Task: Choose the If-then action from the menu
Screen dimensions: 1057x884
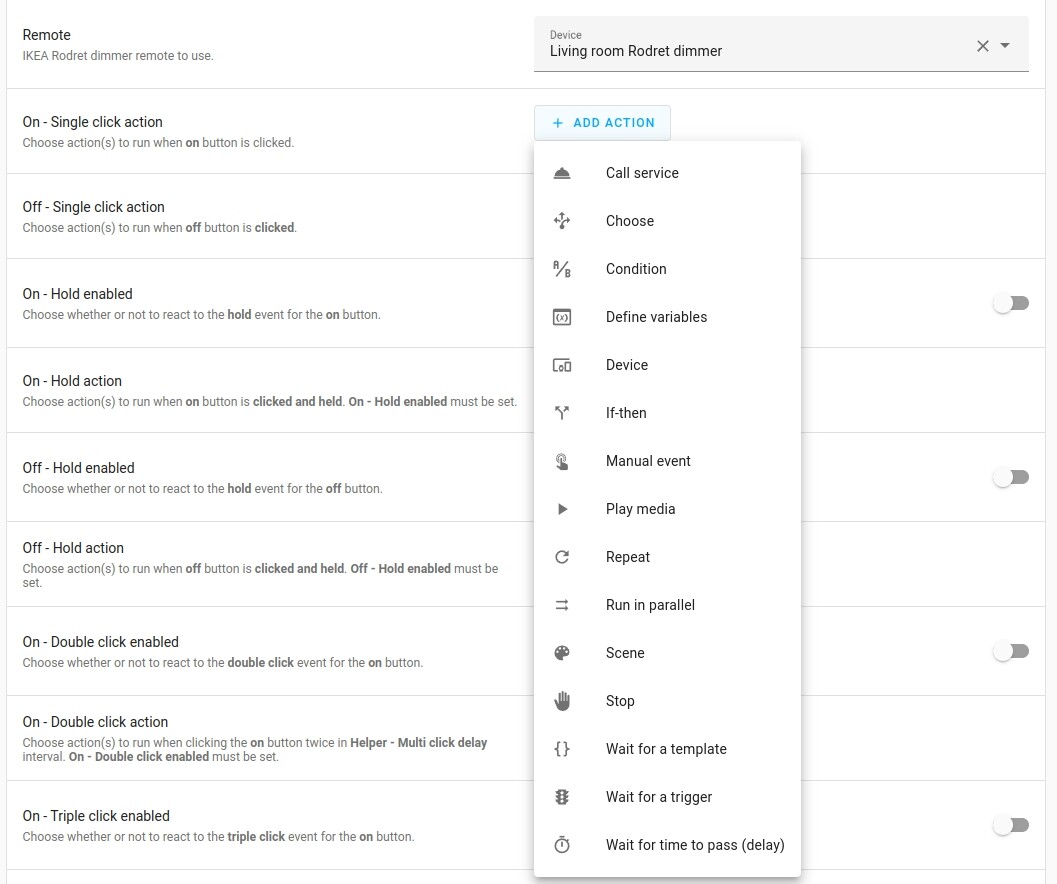Action: pos(628,412)
